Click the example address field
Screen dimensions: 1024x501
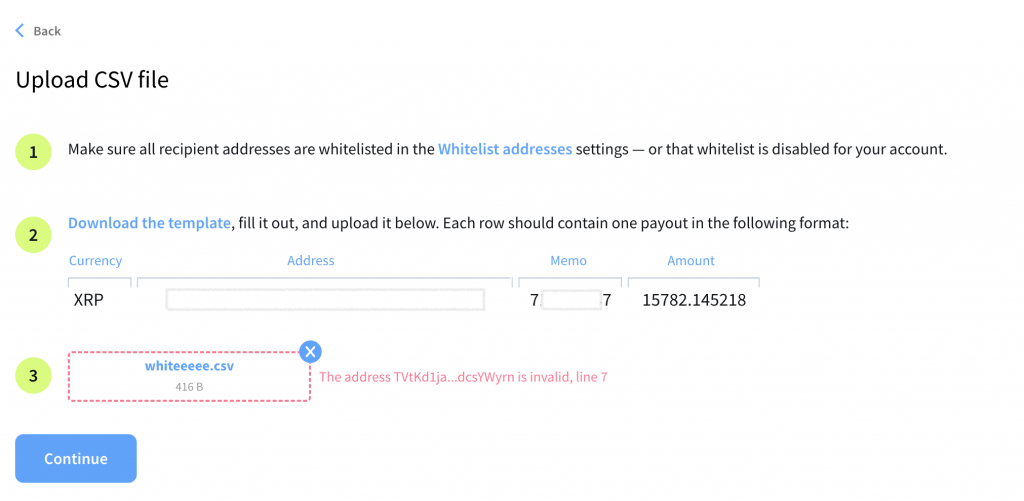click(325, 300)
